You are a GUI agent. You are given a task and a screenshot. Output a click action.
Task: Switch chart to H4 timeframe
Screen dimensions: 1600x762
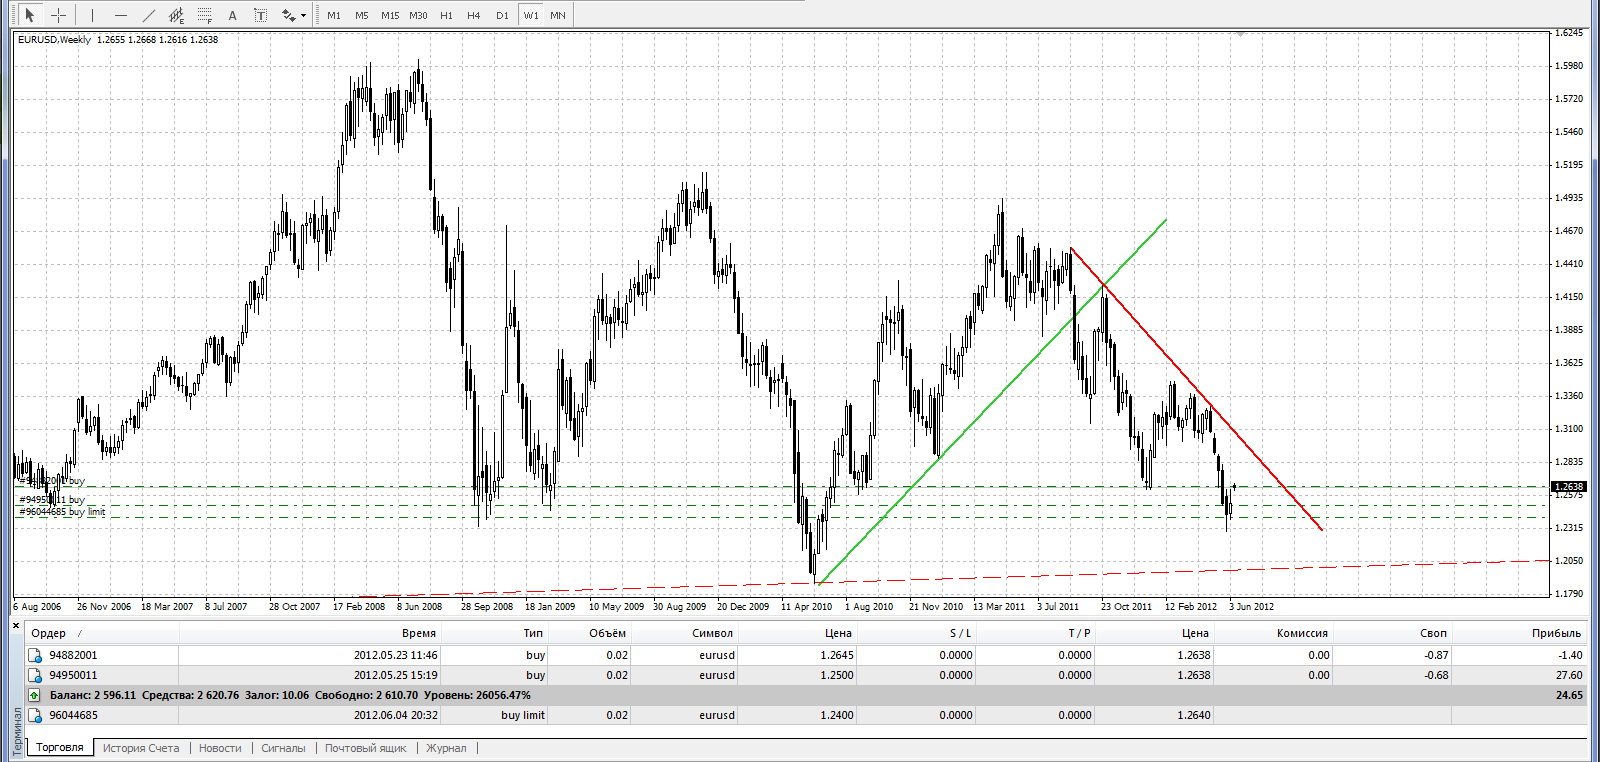pyautogui.click(x=474, y=15)
